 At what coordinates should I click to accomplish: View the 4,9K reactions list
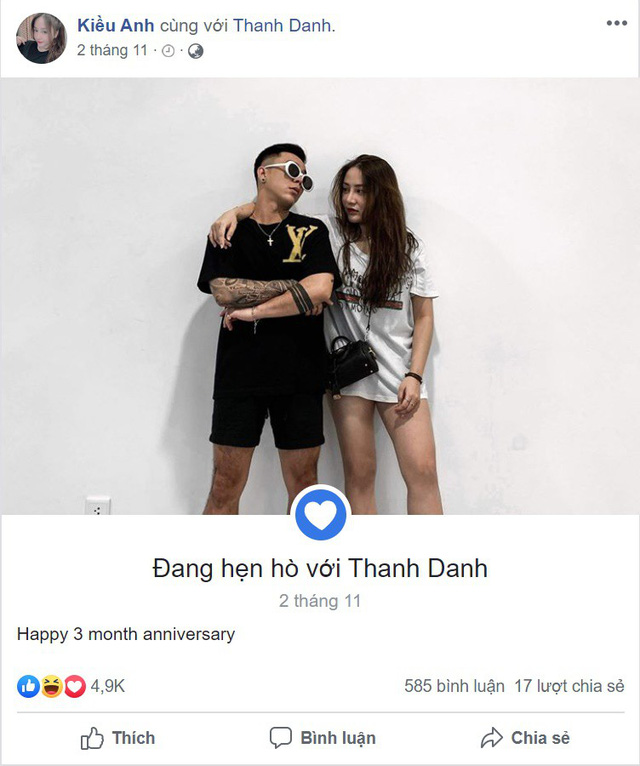[x=108, y=686]
